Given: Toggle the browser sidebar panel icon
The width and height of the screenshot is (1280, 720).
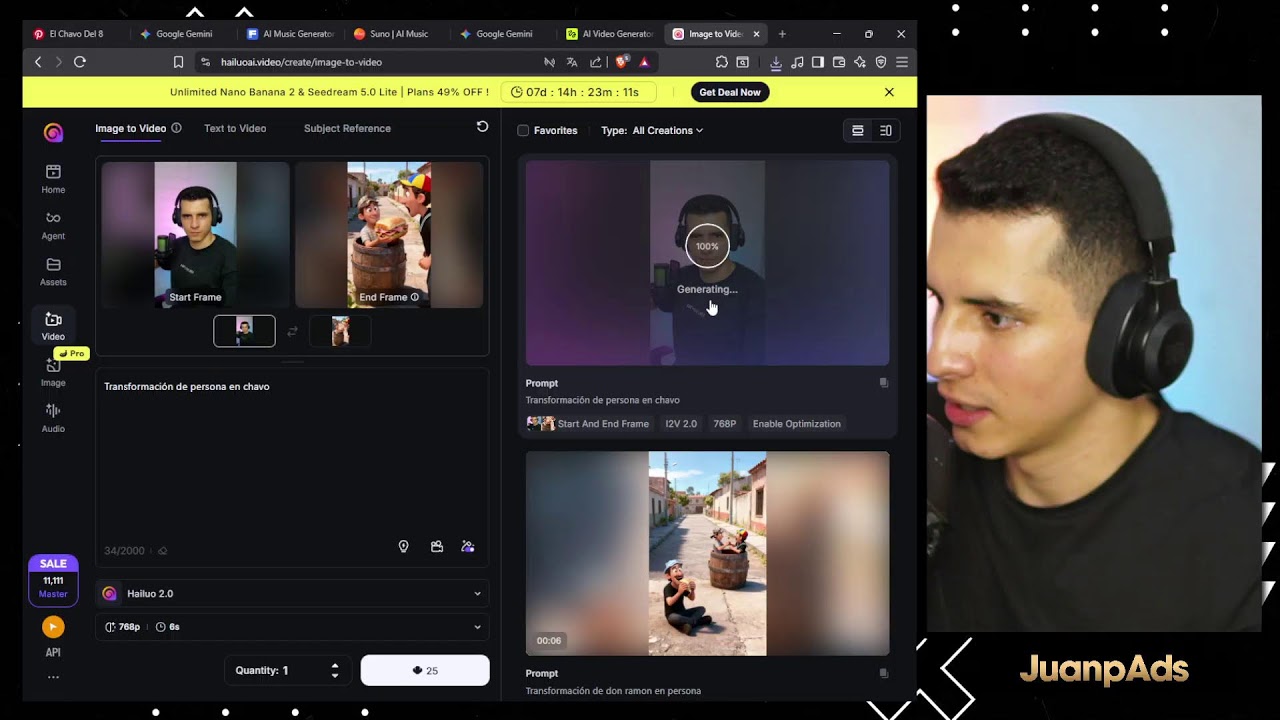Looking at the screenshot, I should coord(818,62).
